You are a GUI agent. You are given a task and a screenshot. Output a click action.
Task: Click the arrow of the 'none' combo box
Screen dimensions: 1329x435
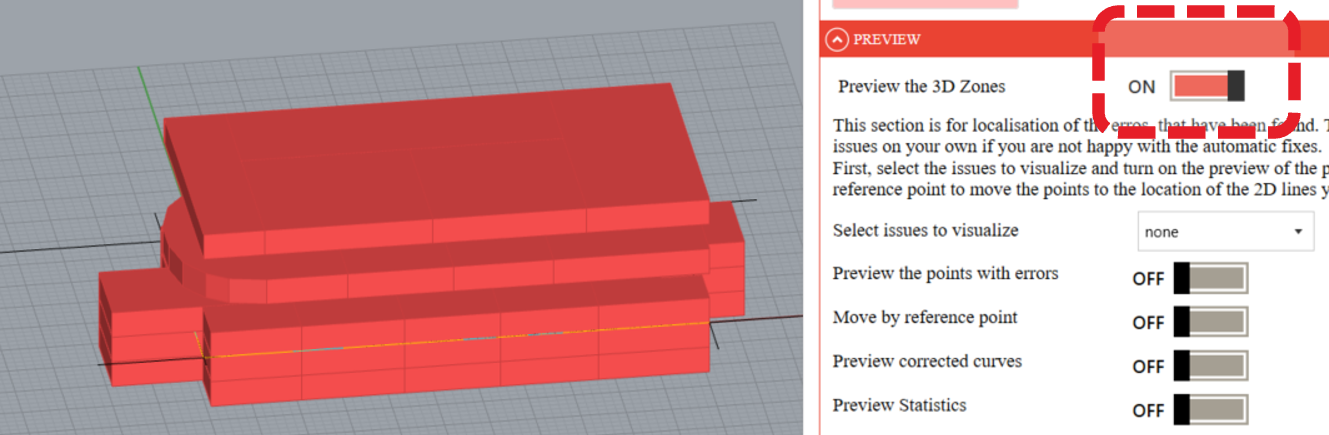click(1298, 232)
